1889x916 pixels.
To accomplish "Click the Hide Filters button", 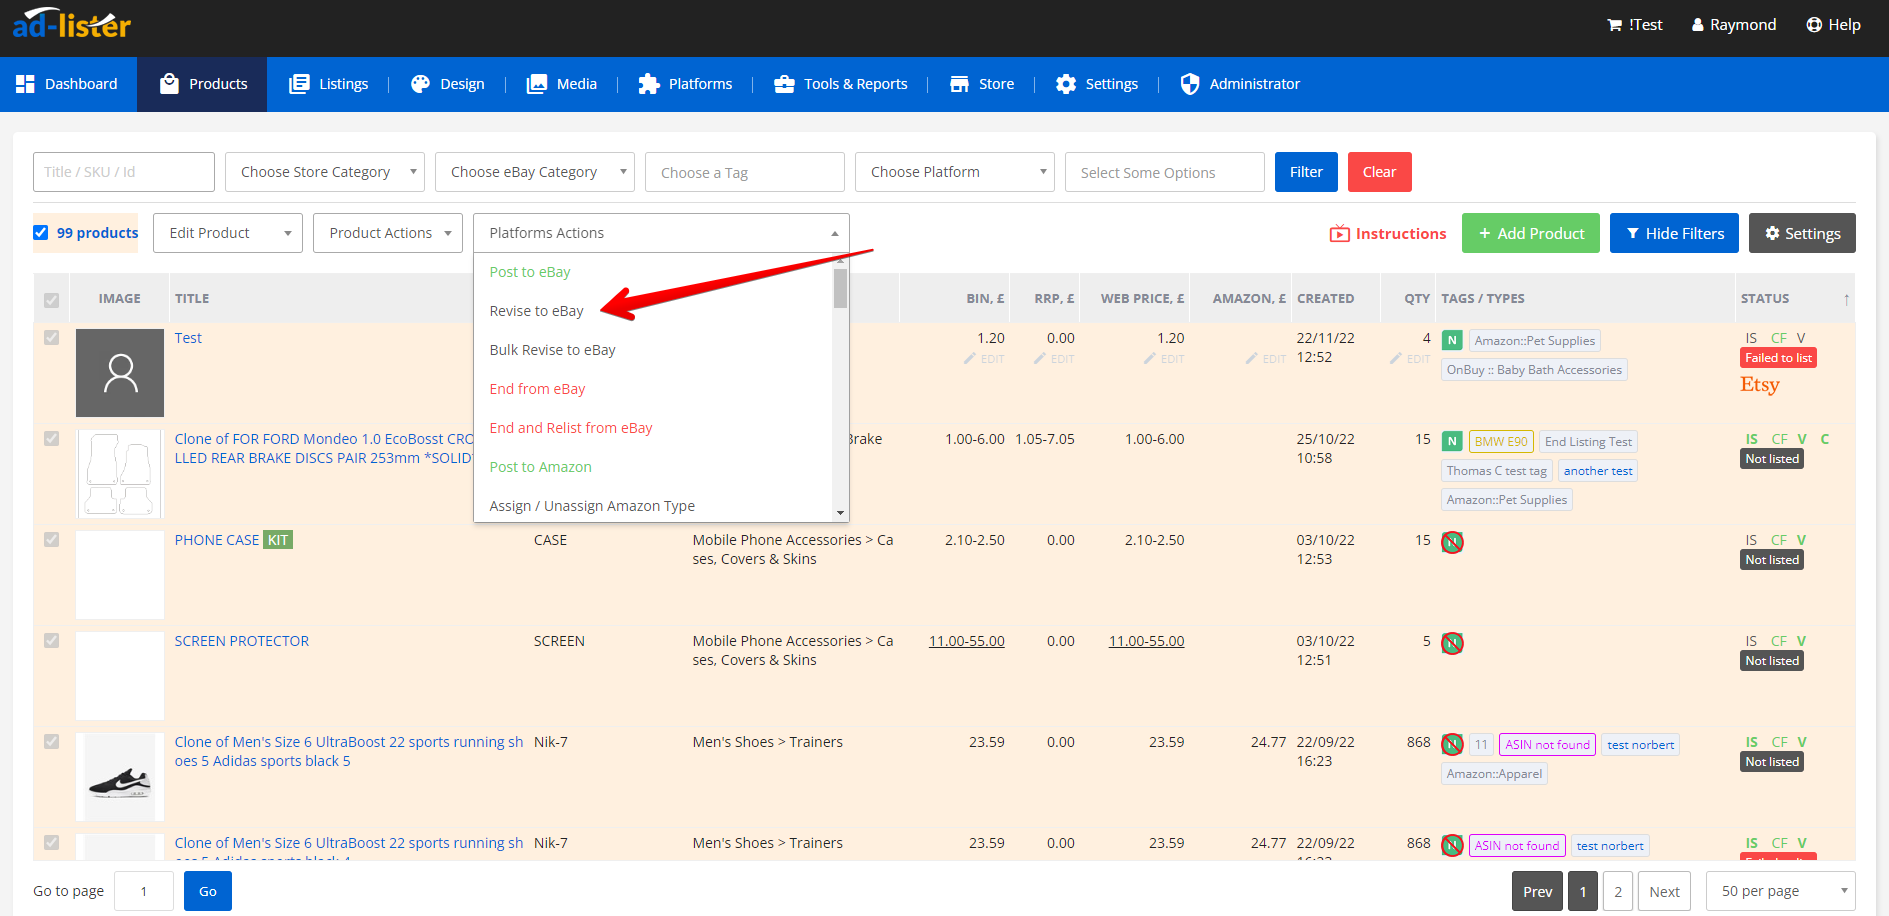I will [x=1675, y=233].
